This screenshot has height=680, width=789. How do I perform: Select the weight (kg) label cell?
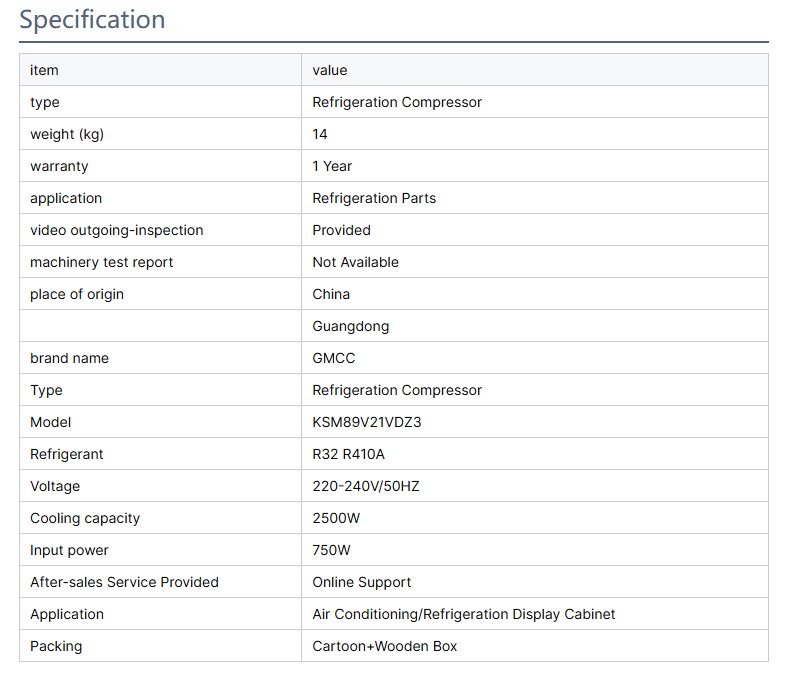pyautogui.click(x=66, y=134)
